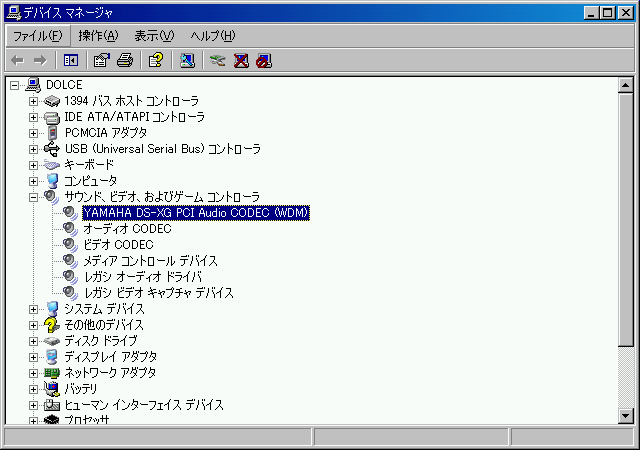Click the USB controller icon
The width and height of the screenshot is (640, 450).
tap(52, 149)
